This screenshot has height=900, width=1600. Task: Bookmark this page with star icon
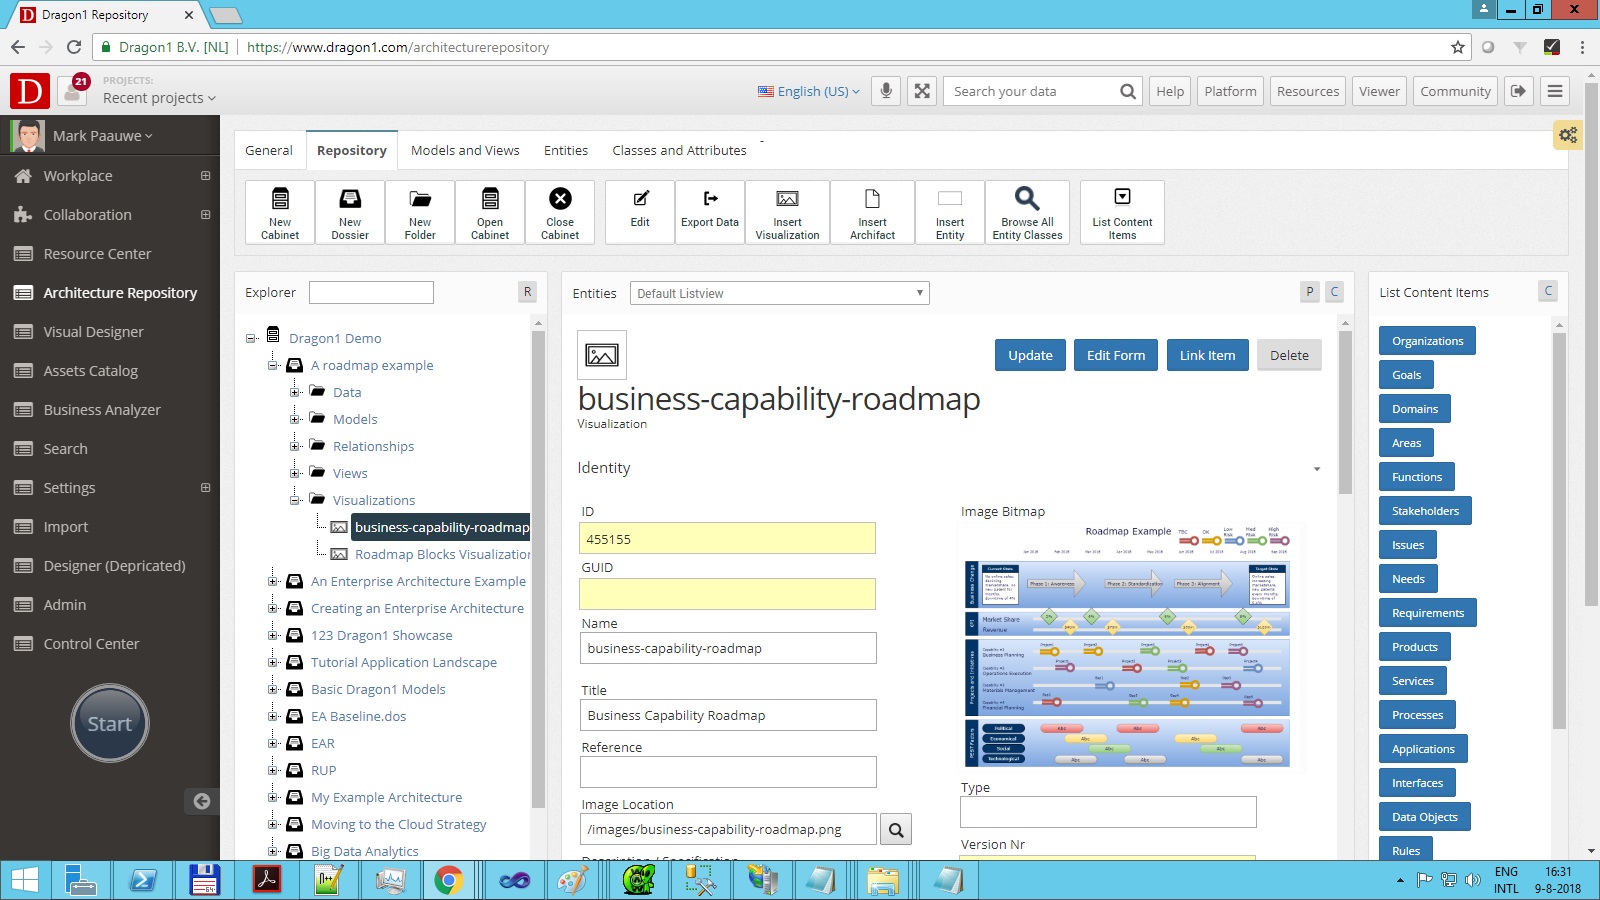point(1458,47)
